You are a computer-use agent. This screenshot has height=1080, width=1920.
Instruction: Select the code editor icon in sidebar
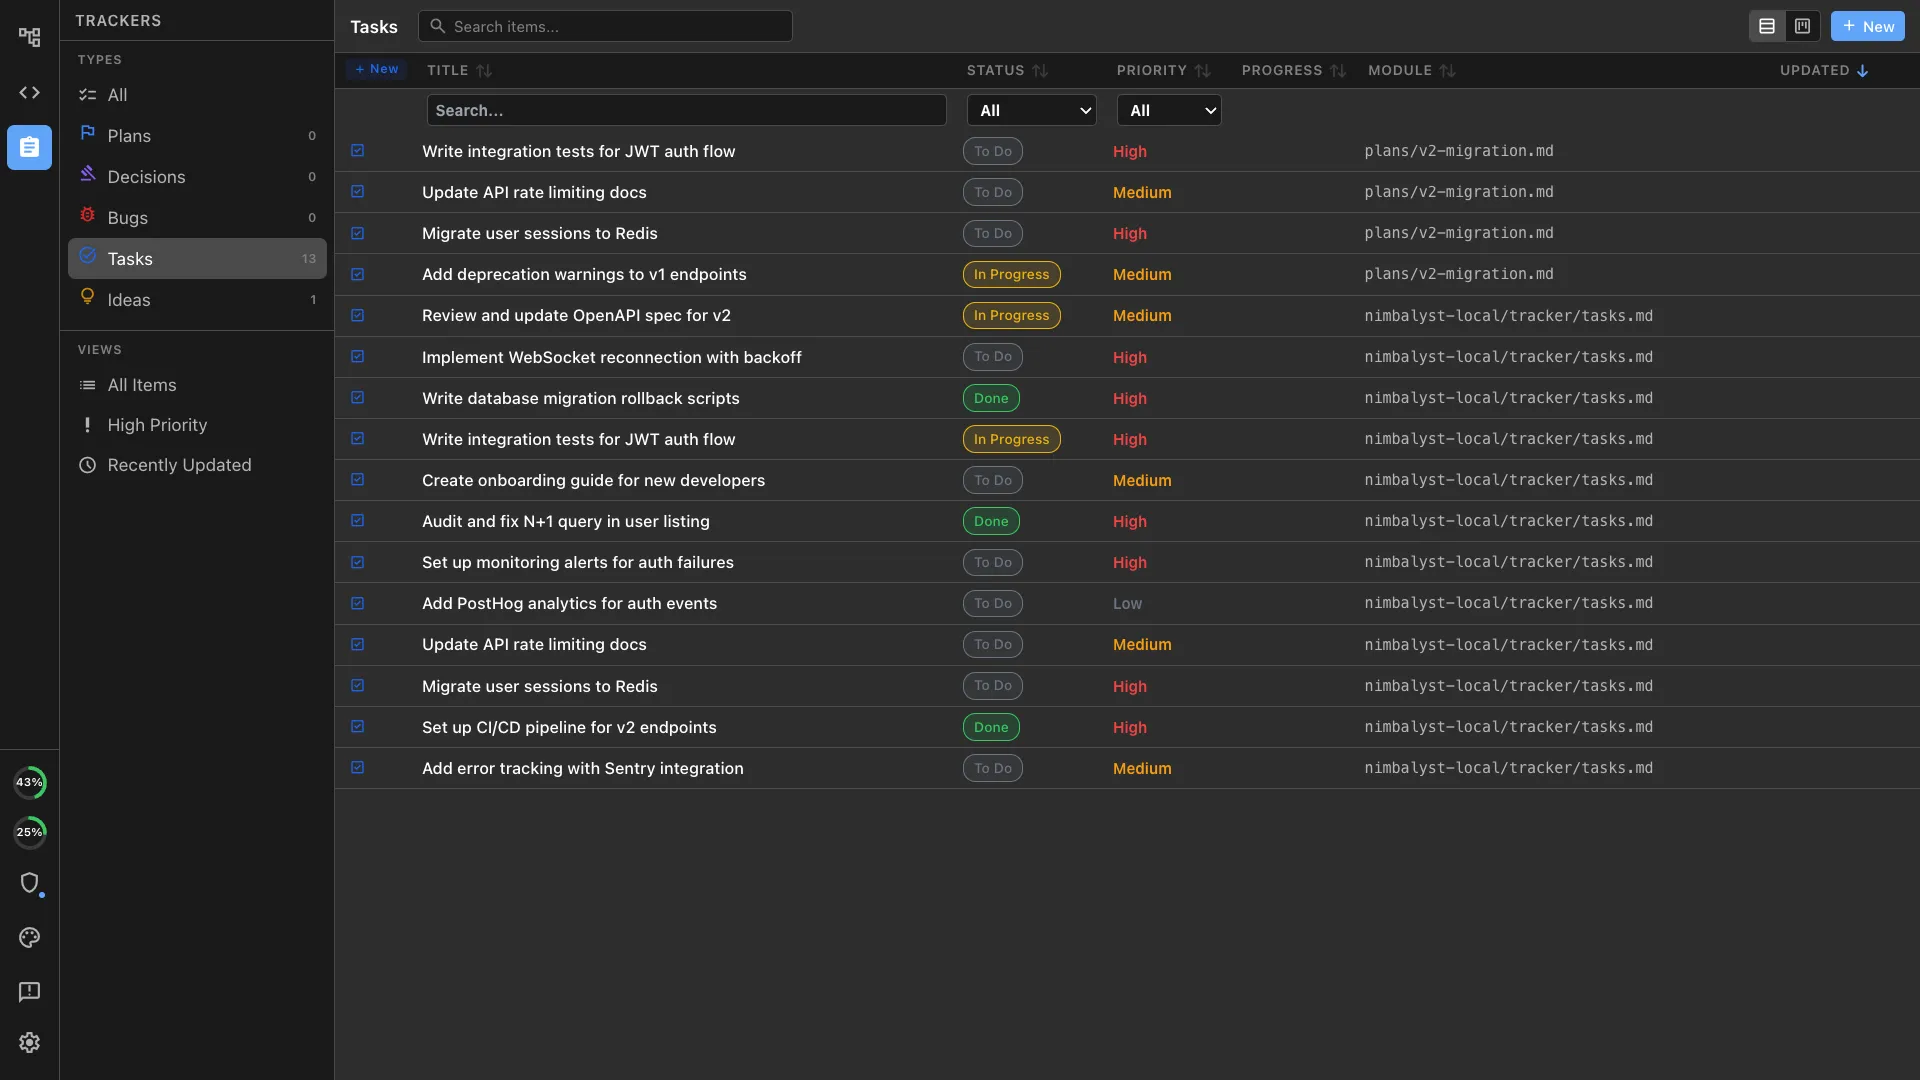pyautogui.click(x=29, y=92)
